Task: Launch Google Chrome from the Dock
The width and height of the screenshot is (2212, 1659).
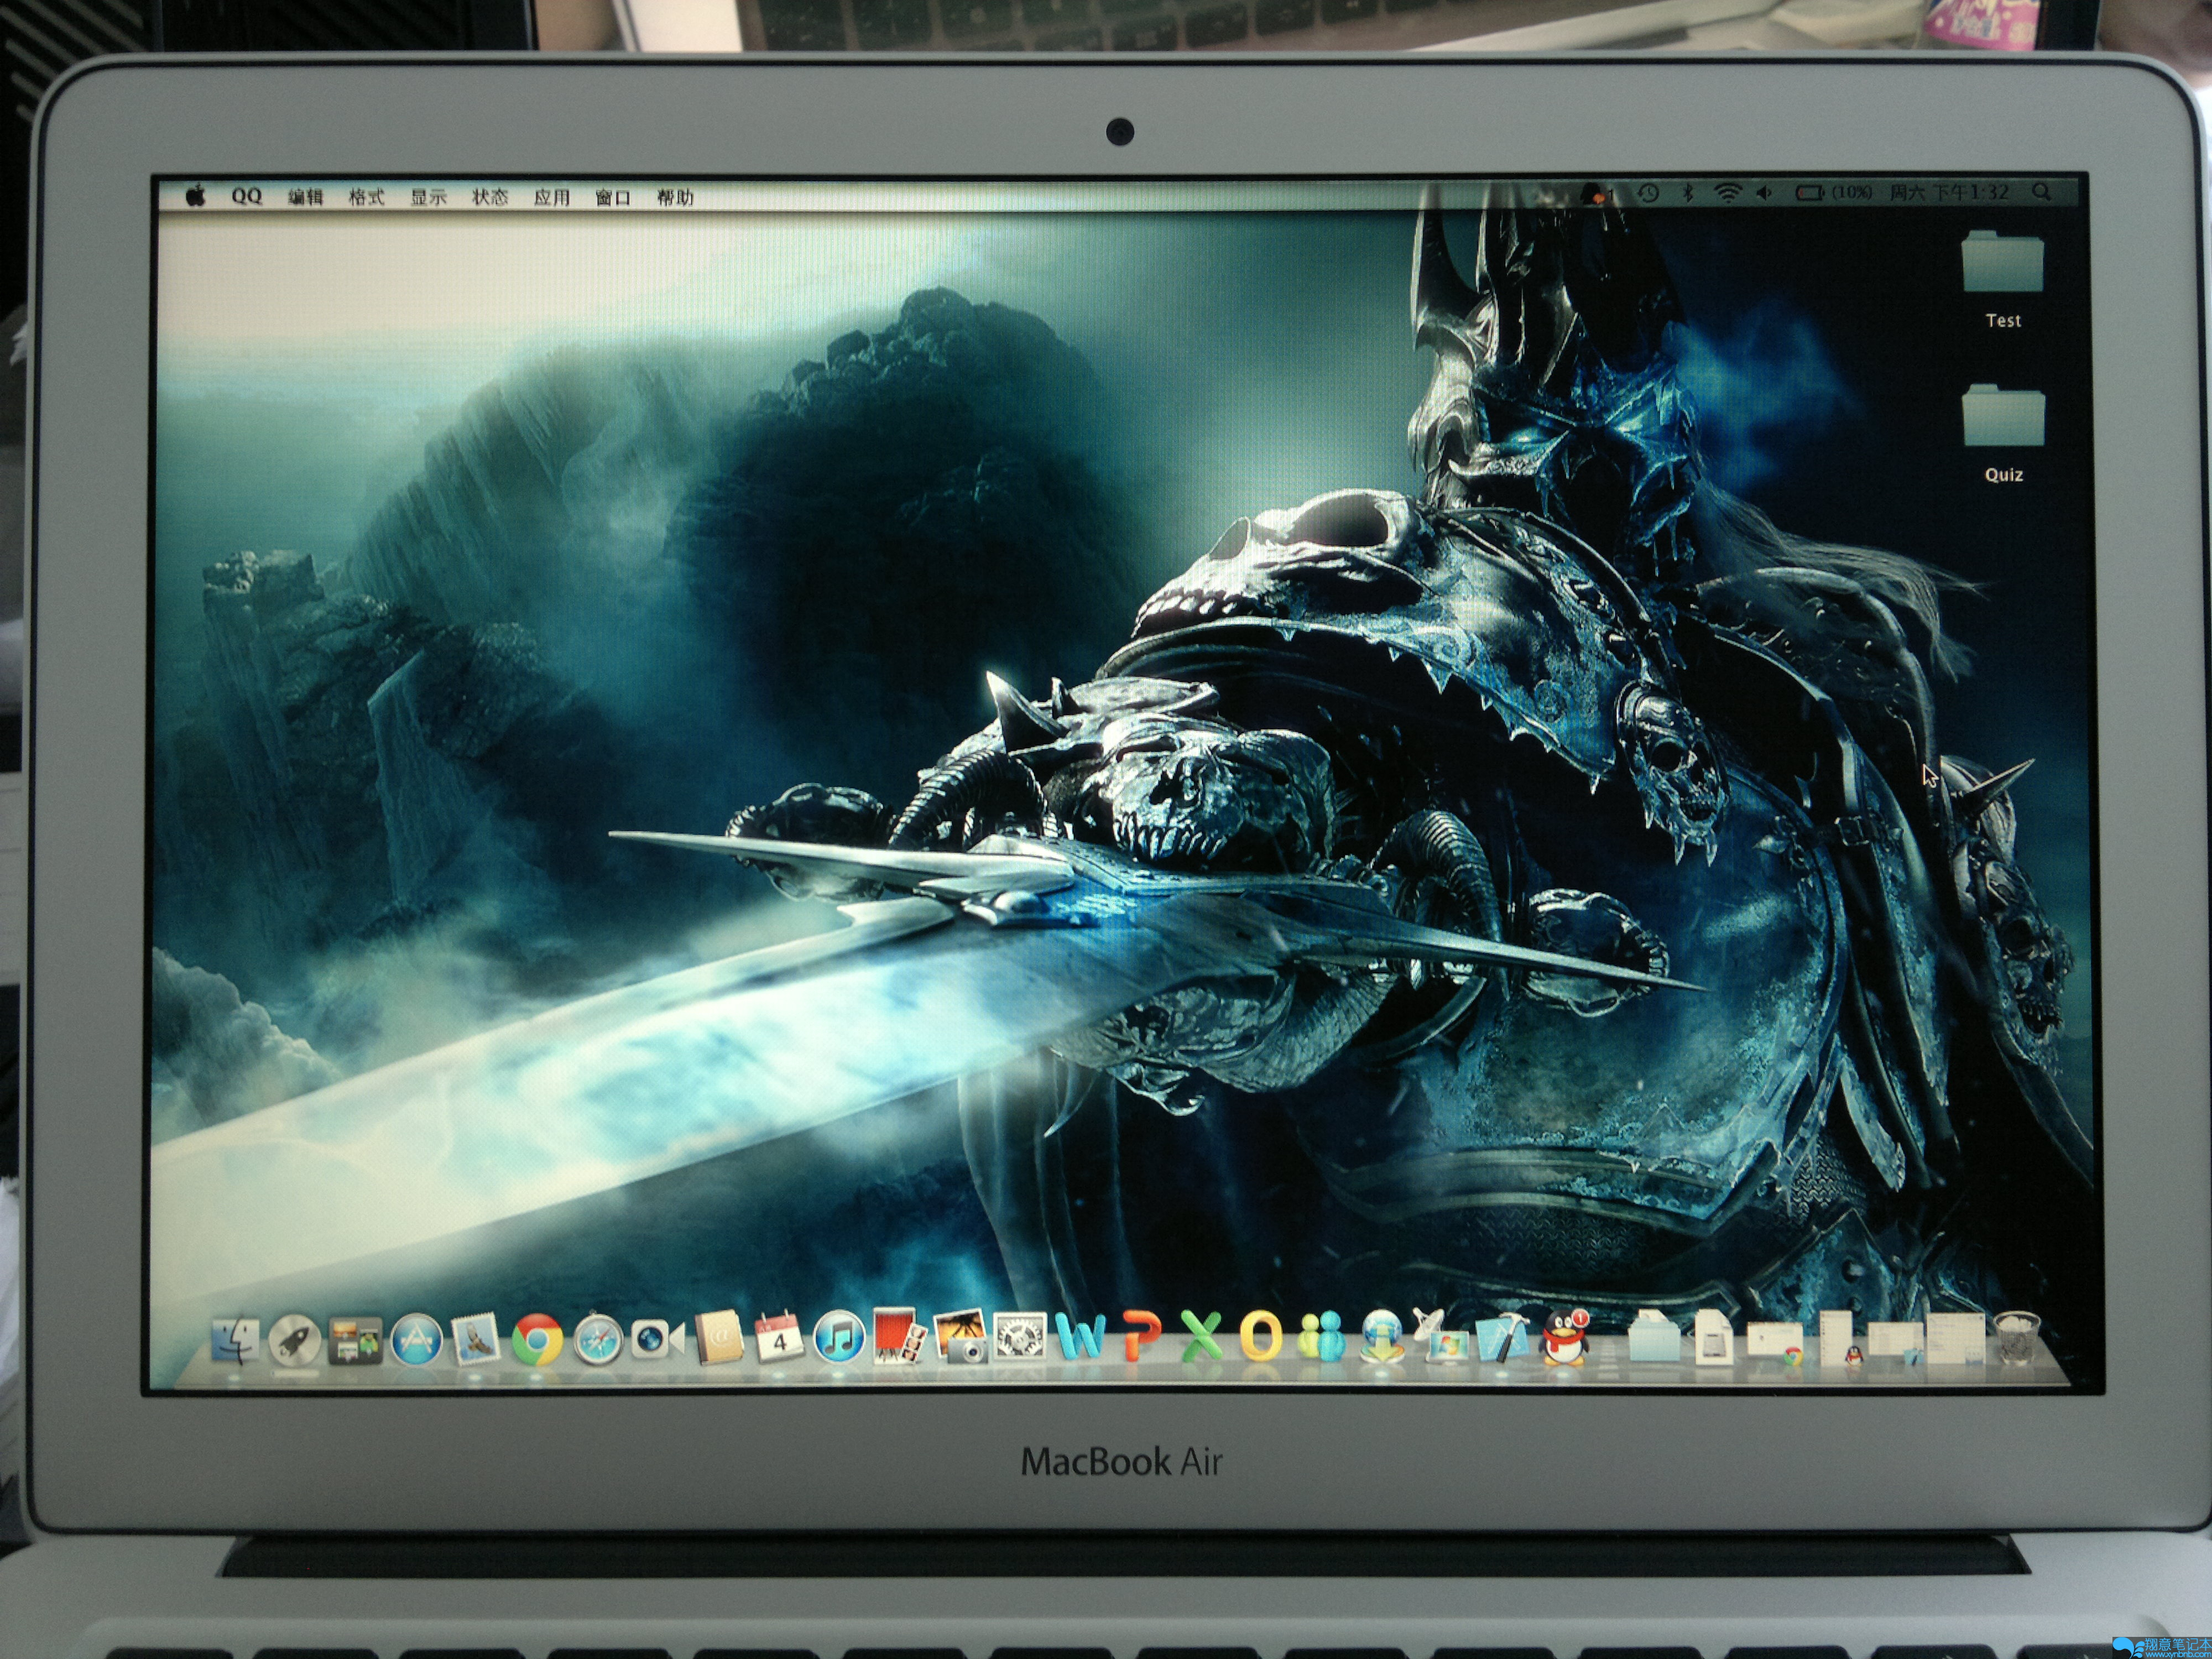Action: 537,1340
